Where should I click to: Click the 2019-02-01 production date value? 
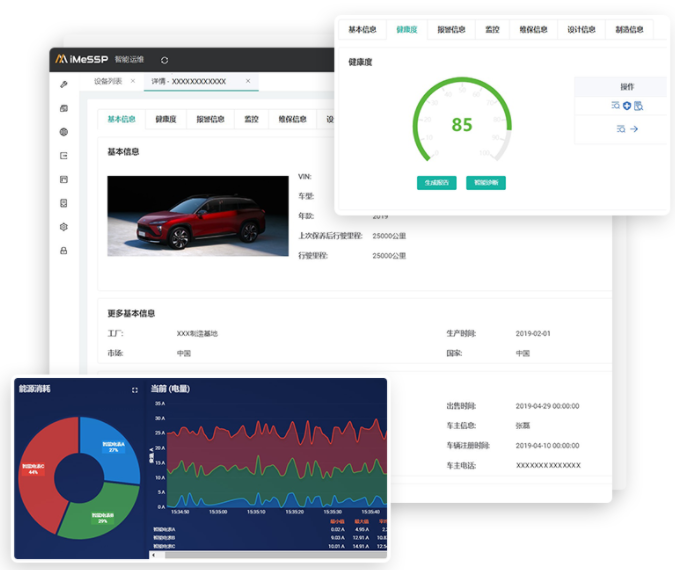point(533,334)
